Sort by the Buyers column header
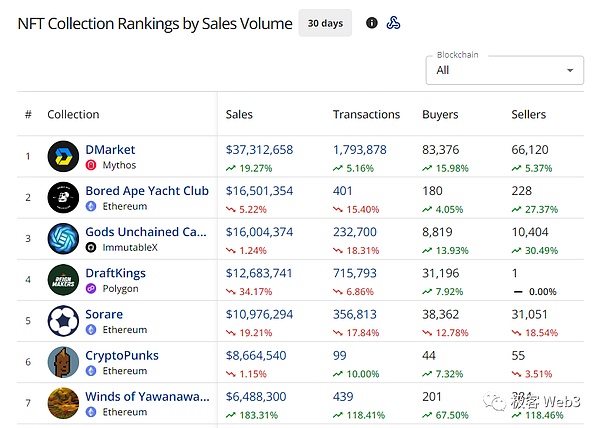600x428 pixels. [441, 115]
